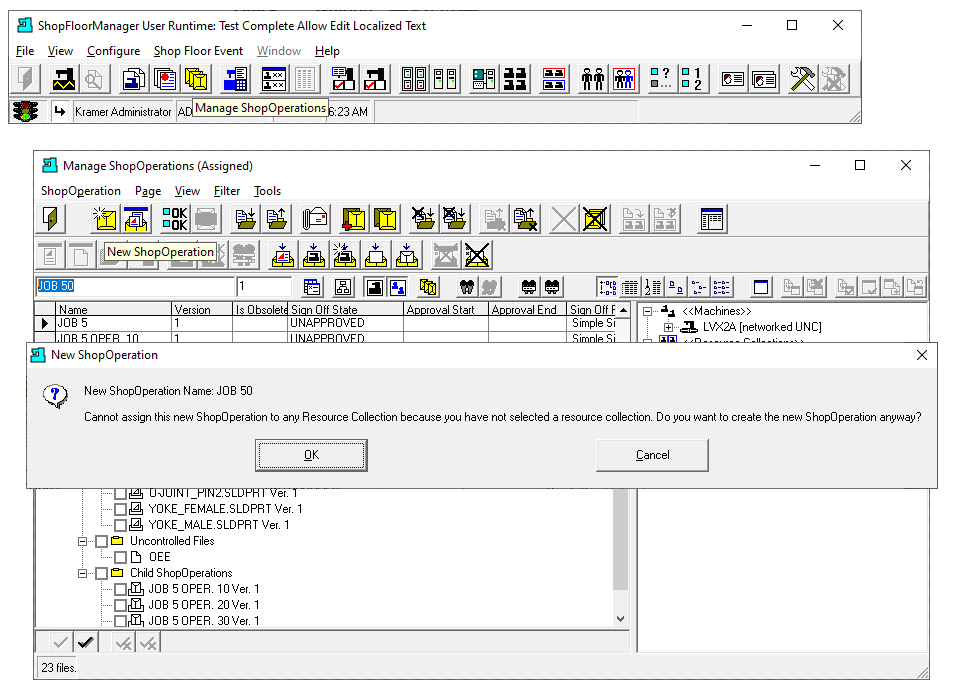Click the file tree scroll down arrow
This screenshot has height=700, width=963.
[x=620, y=619]
